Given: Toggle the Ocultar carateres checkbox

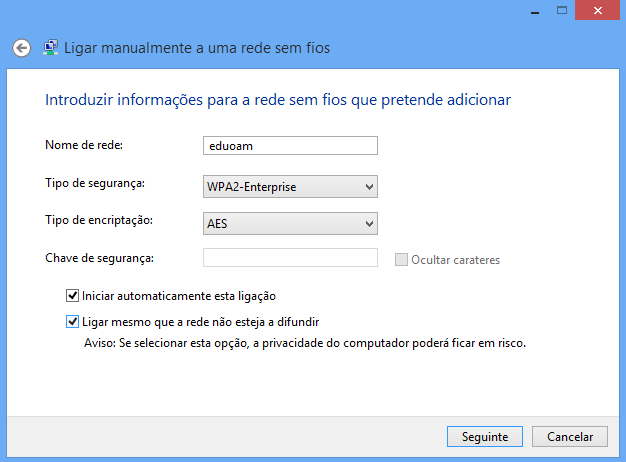Looking at the screenshot, I should pyautogui.click(x=401, y=260).
